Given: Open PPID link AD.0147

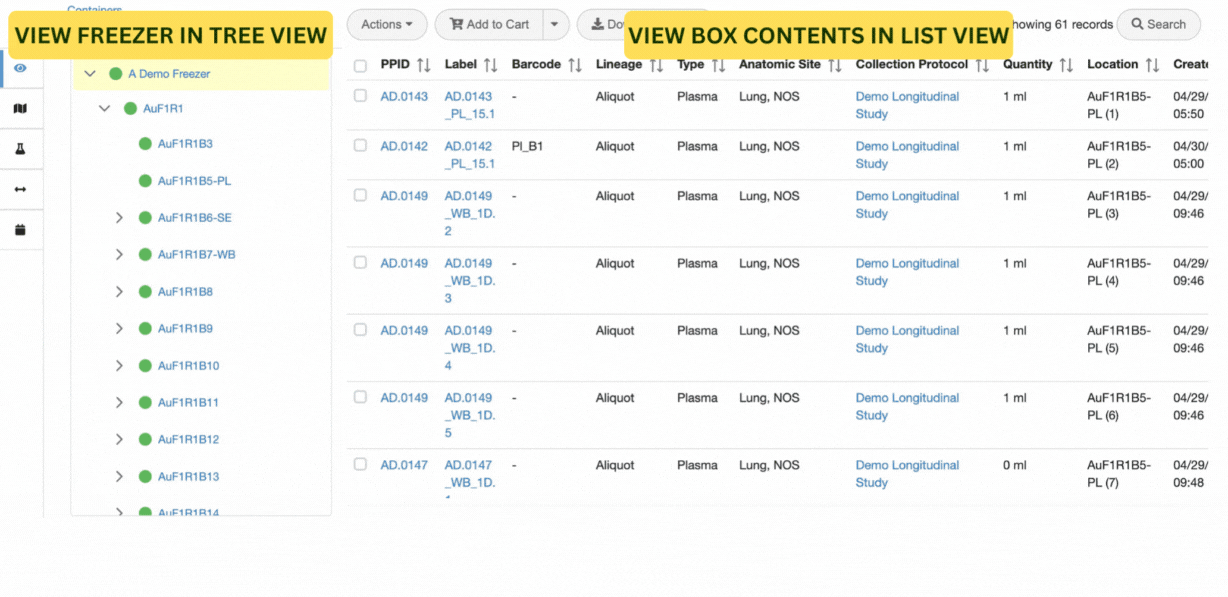Looking at the screenshot, I should (404, 465).
